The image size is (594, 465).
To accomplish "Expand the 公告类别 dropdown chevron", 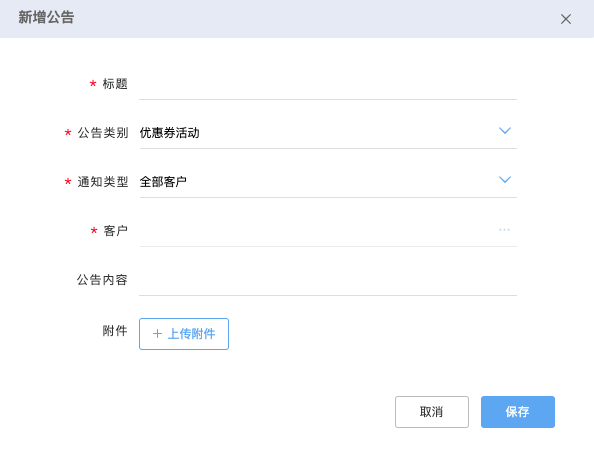I will [505, 131].
